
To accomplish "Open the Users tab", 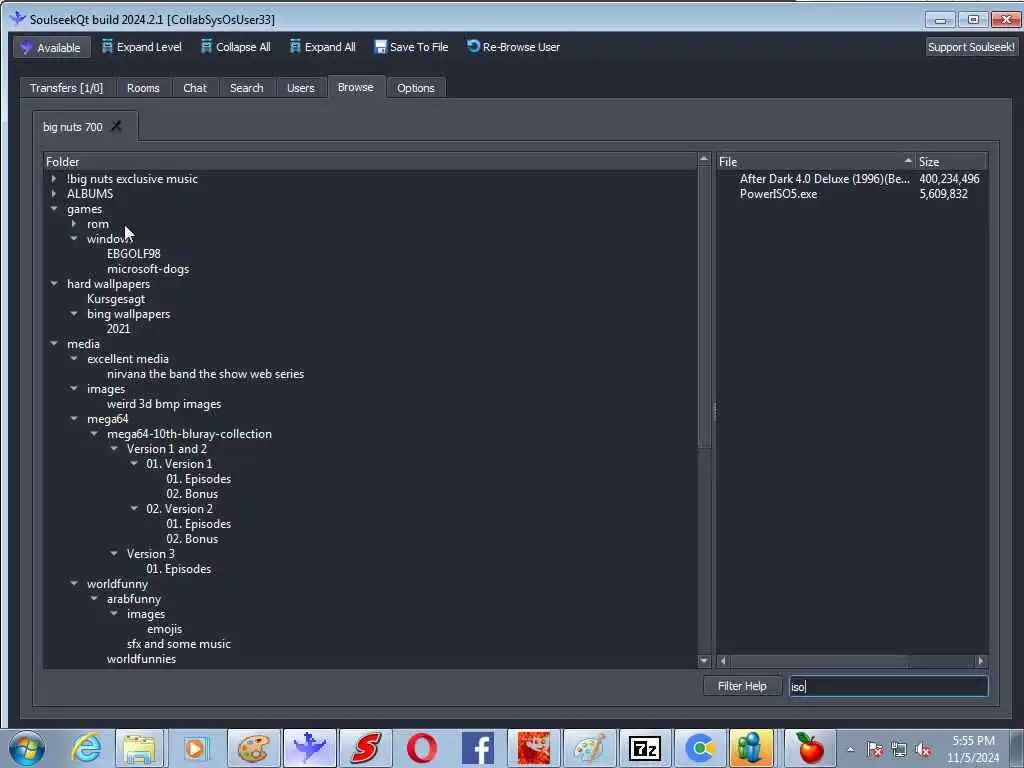I will (x=300, y=88).
